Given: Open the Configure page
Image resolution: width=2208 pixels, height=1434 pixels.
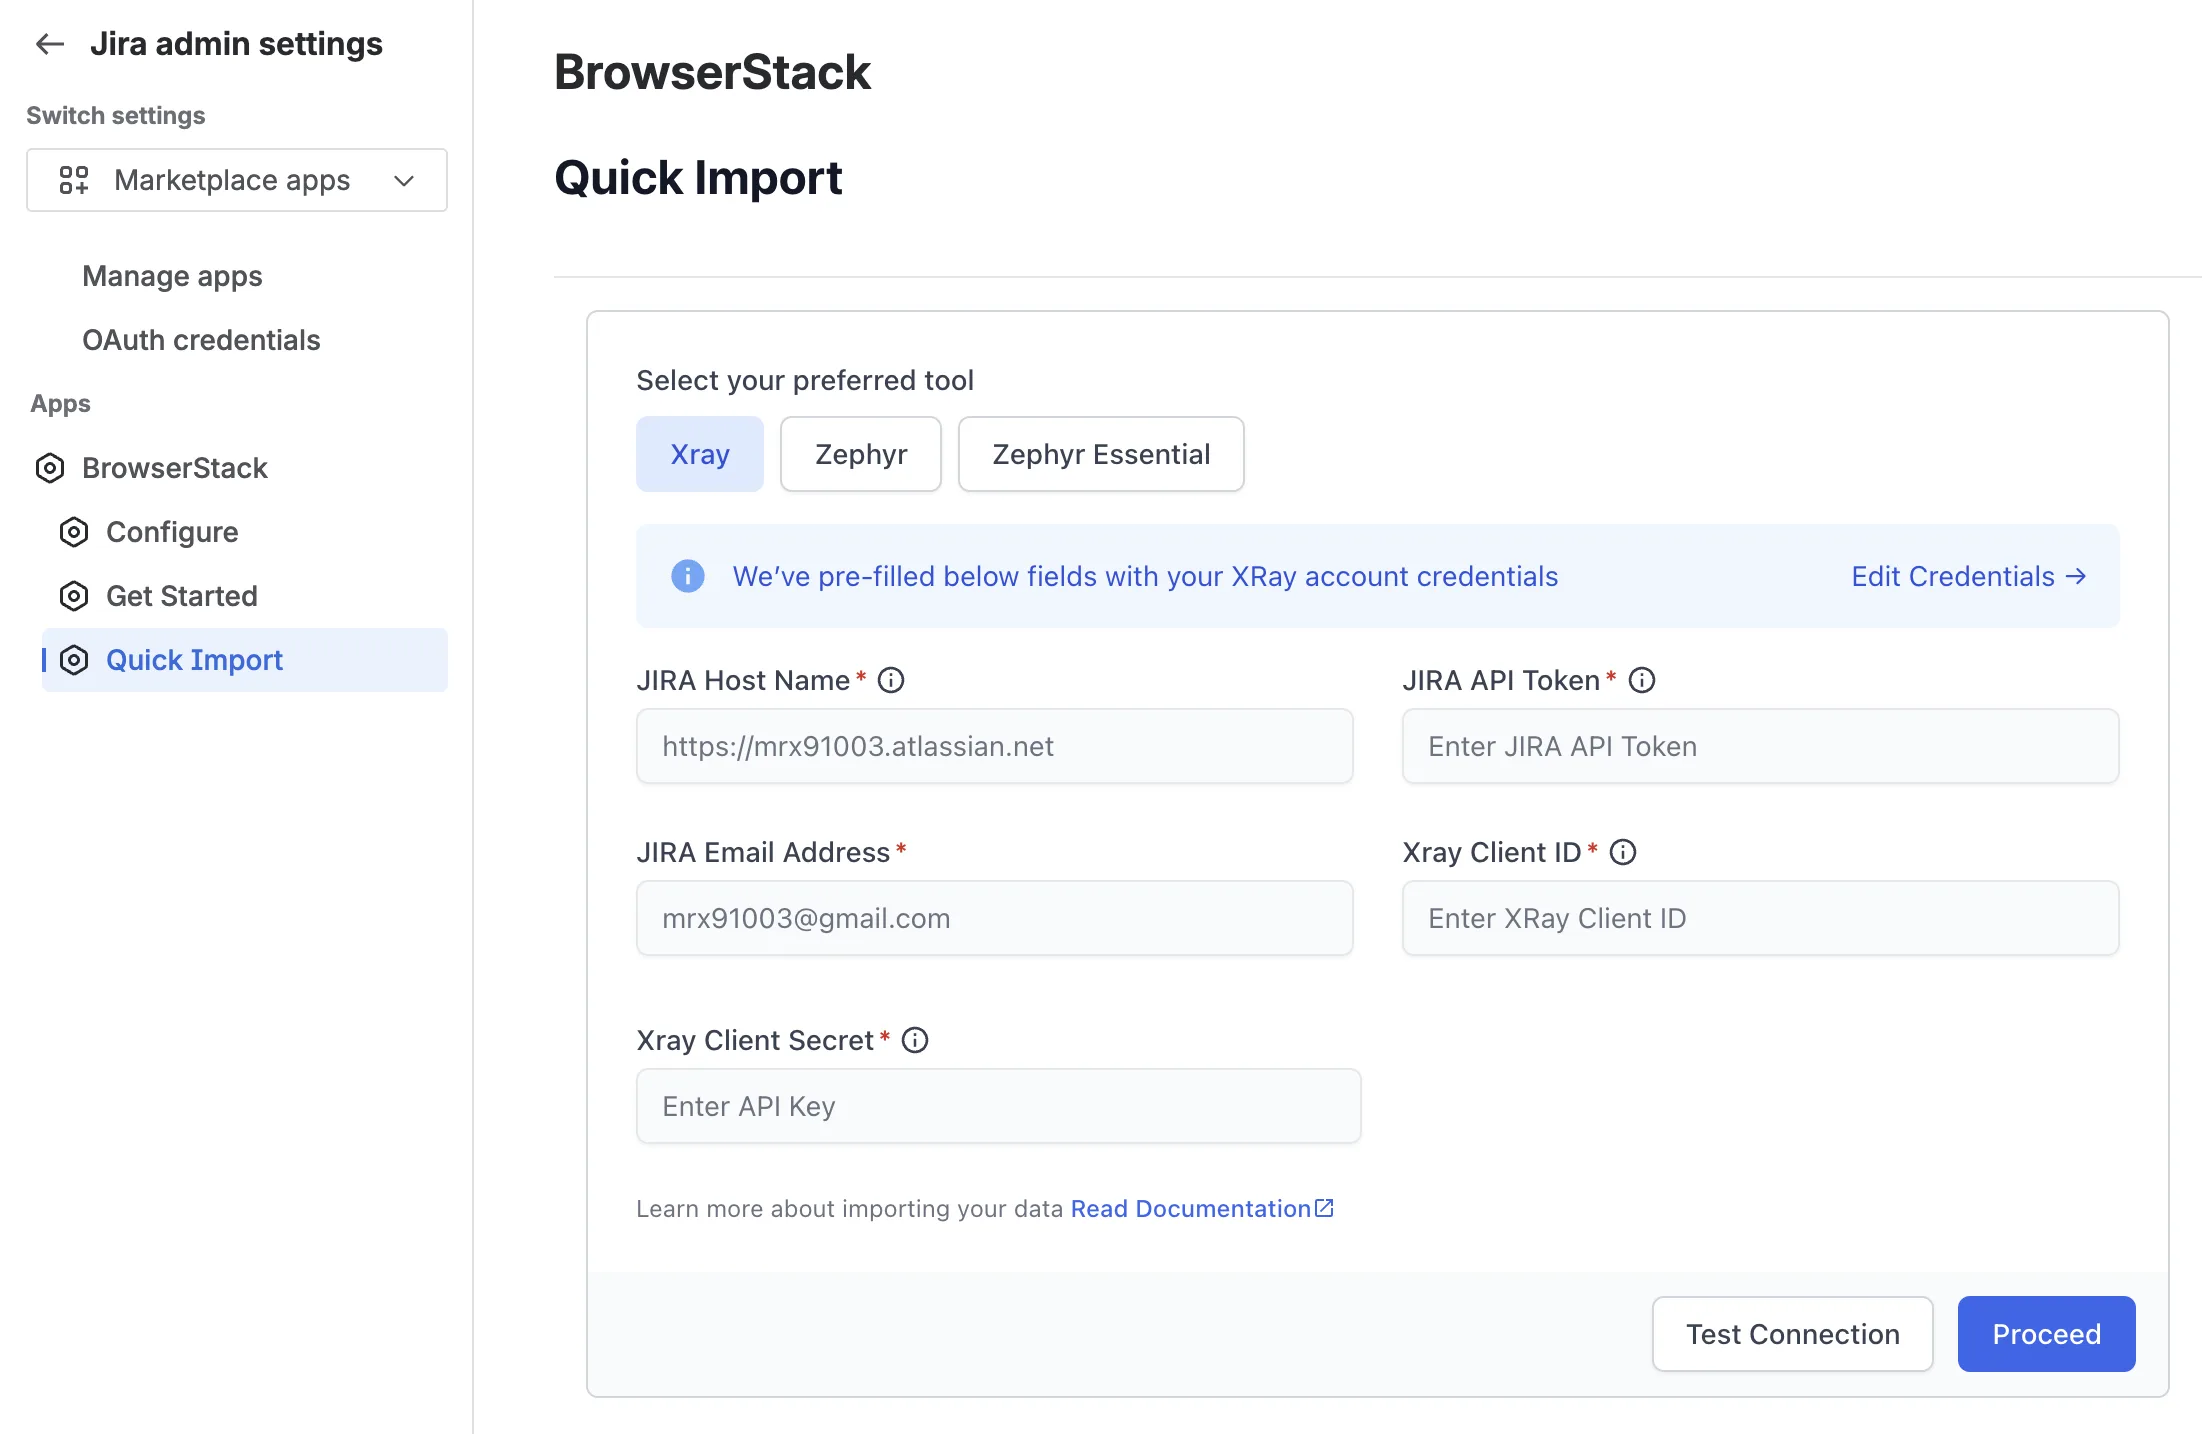Looking at the screenshot, I should (172, 532).
